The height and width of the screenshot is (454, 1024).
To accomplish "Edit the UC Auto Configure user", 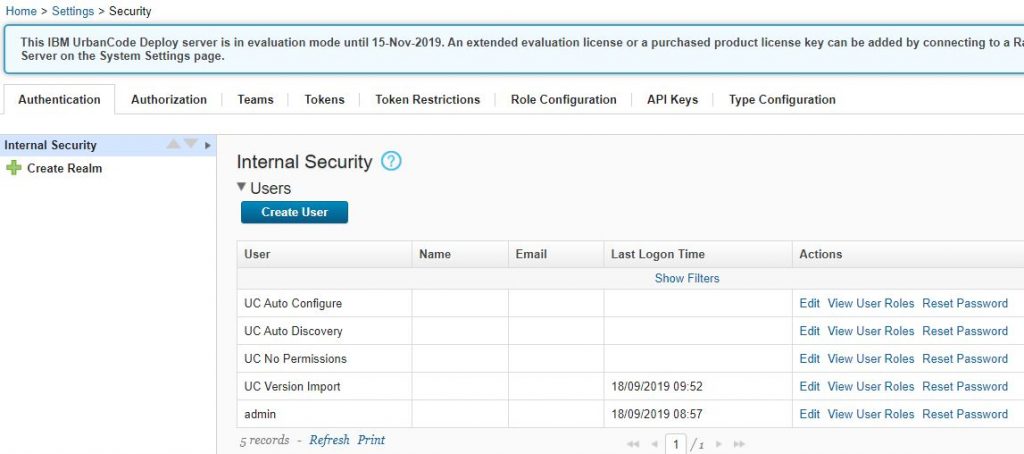I will coord(809,303).
